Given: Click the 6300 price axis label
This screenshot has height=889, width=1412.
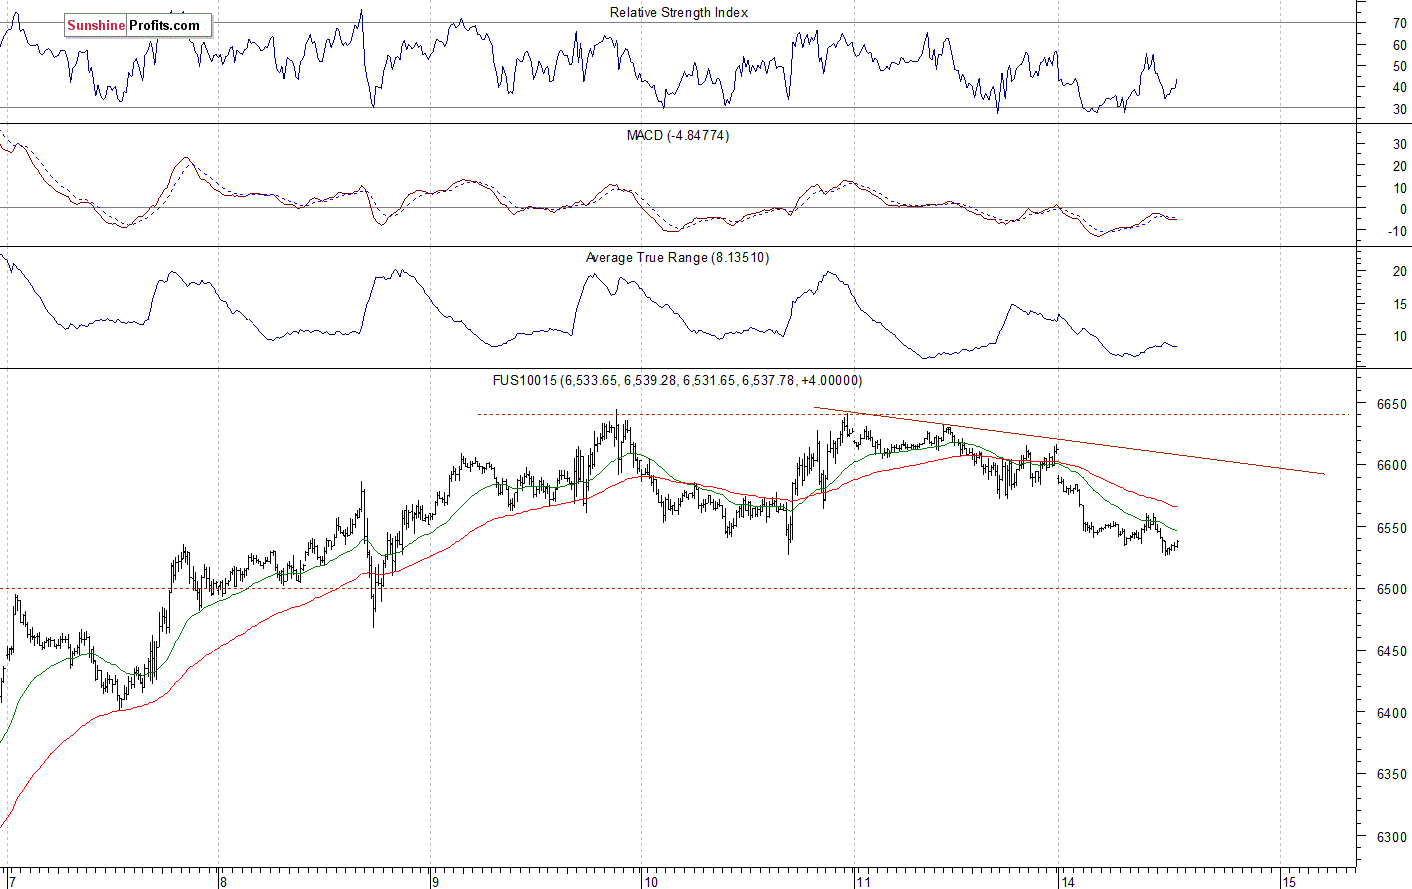Looking at the screenshot, I should (1392, 838).
